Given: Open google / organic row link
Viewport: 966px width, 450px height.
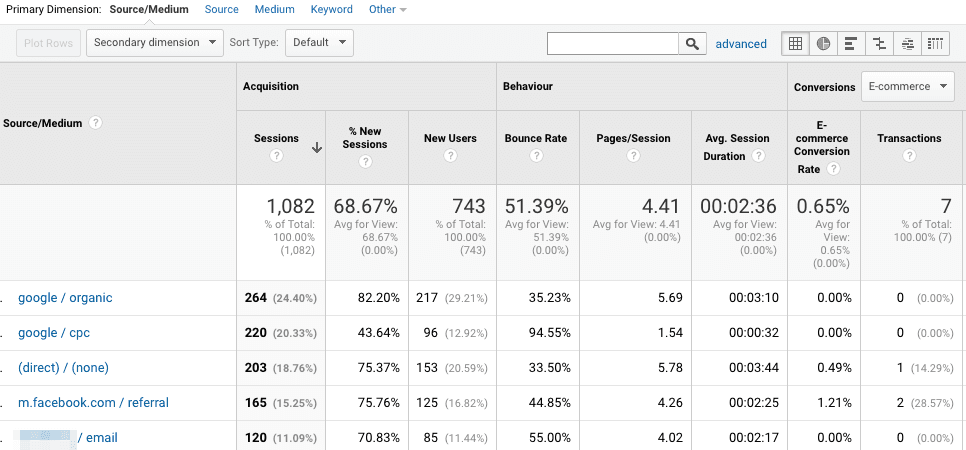Looking at the screenshot, I should [65, 298].
